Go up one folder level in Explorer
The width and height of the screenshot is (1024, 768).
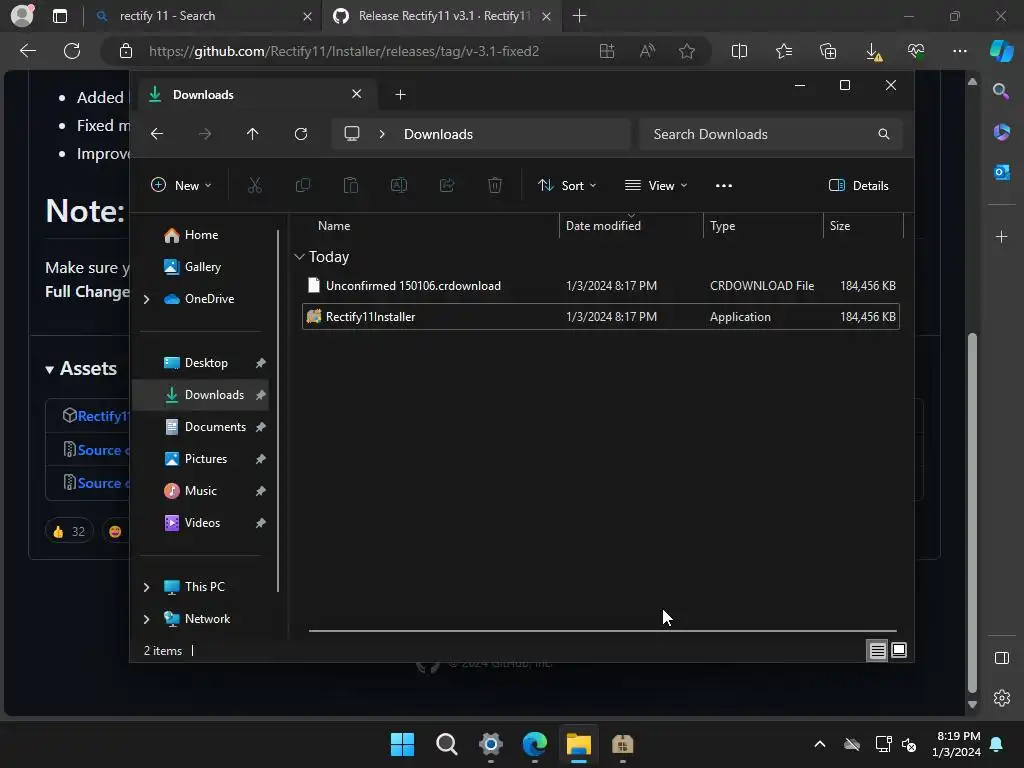253,134
